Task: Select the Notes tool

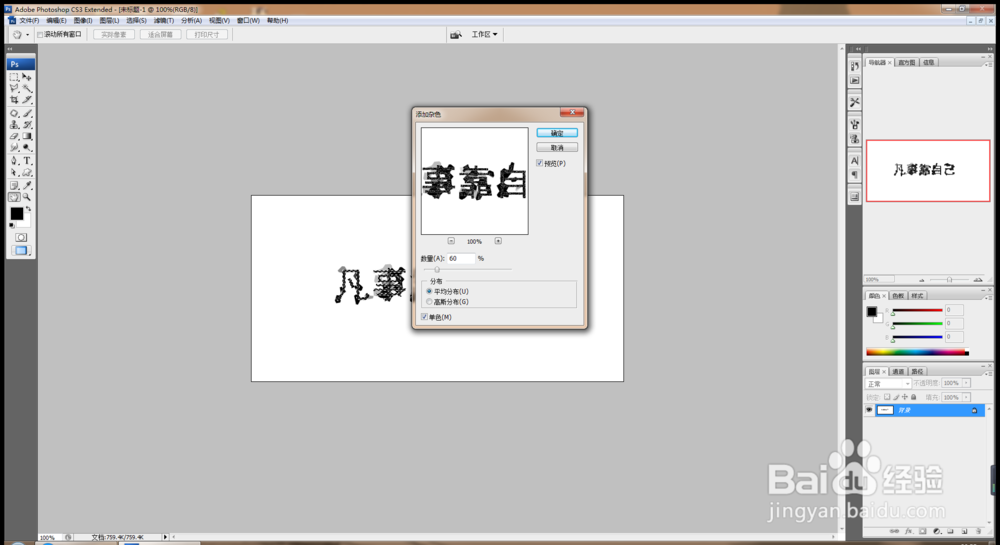Action: coord(14,185)
